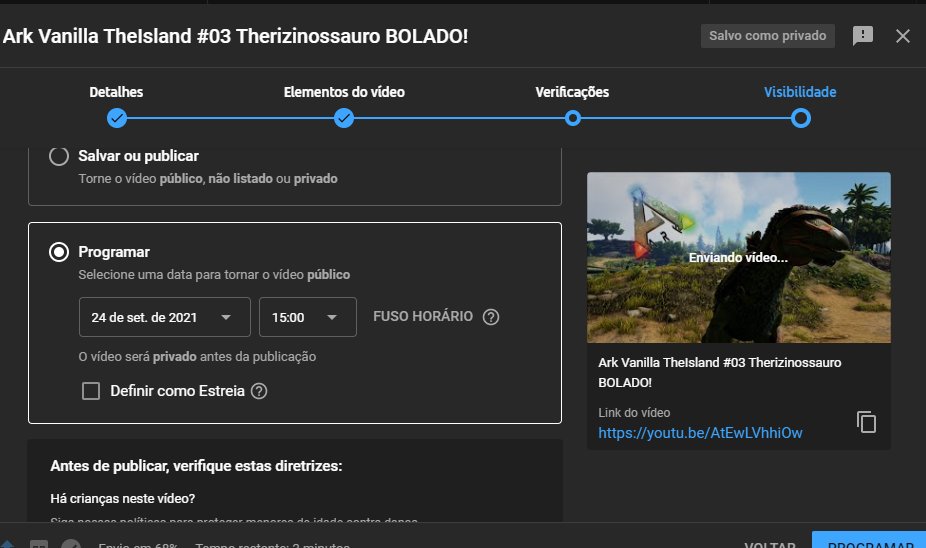Viewport: 926px width, 548px height.
Task: Open the youtu.be/AtEwLVhhiOw video link
Action: [700, 433]
